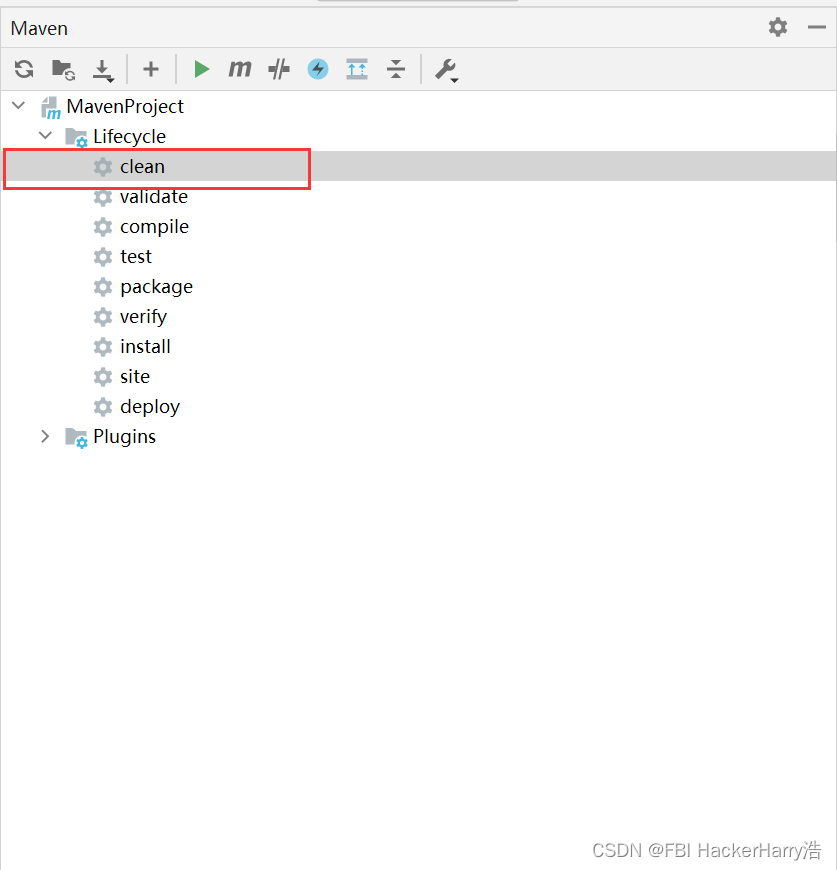837x870 pixels.
Task: Download sources and documentation icon
Action: coord(103,70)
